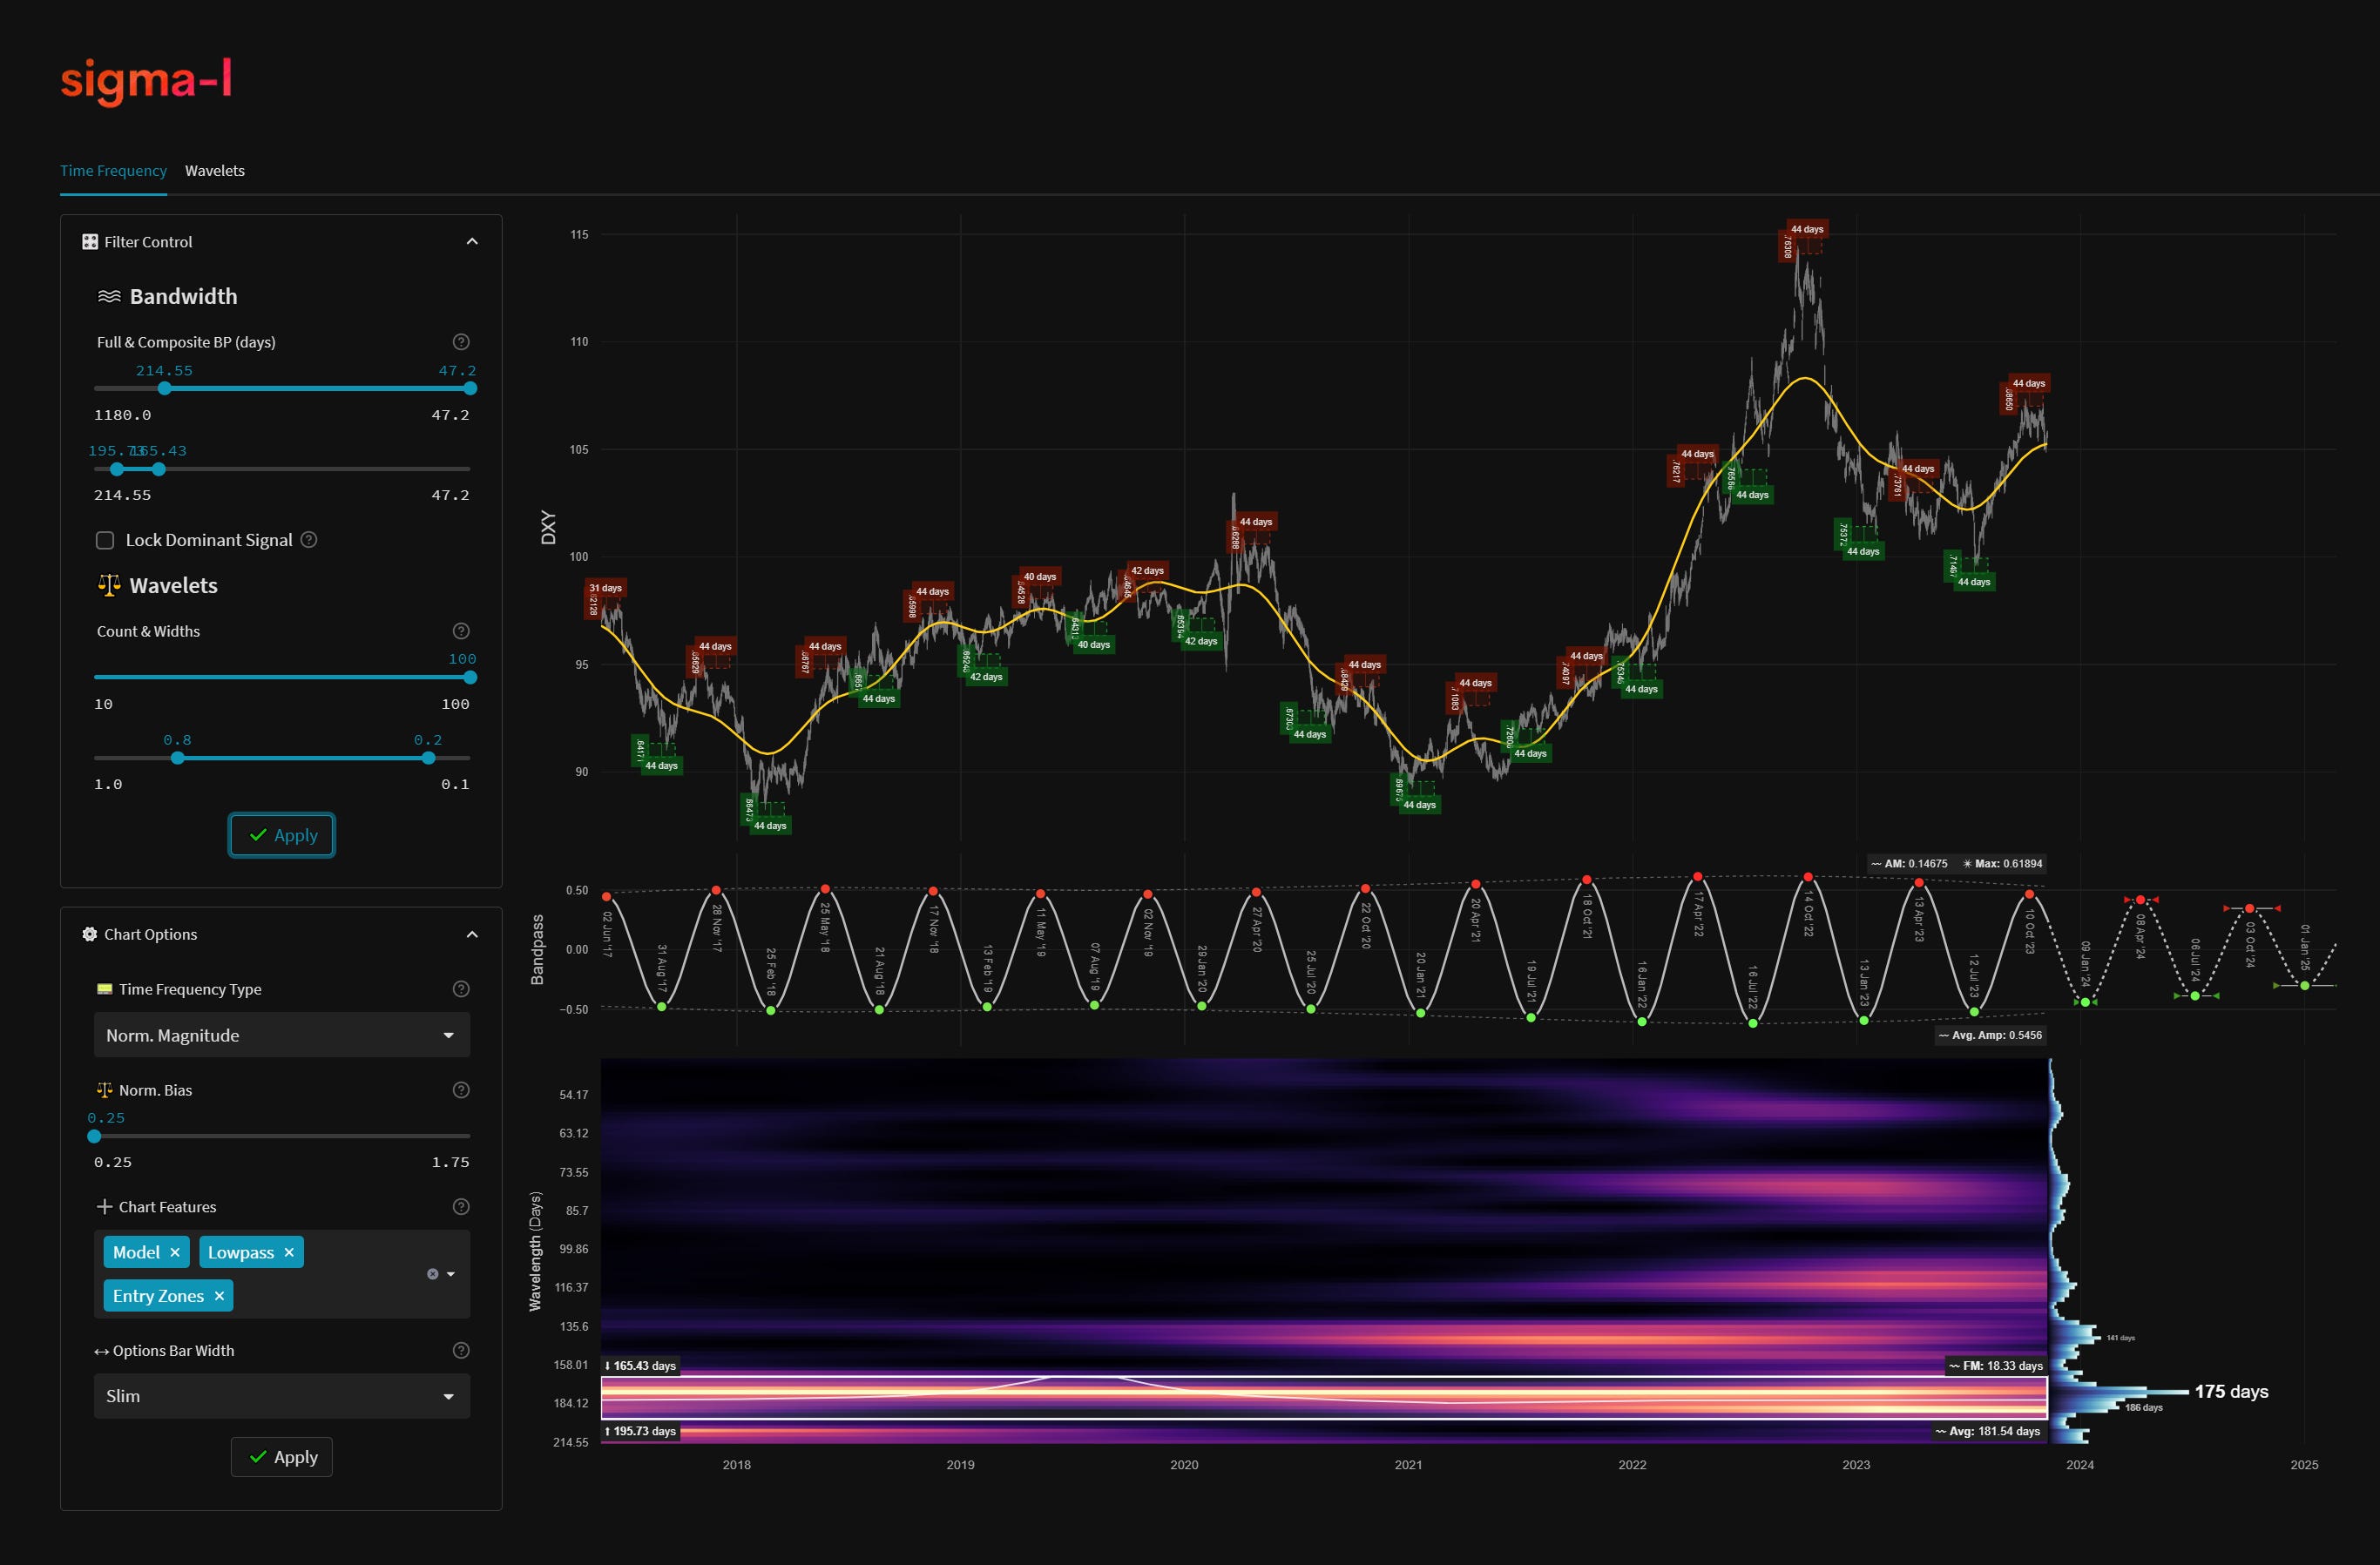The image size is (2380, 1565).
Task: Click the 195.73 days band label
Action: coord(641,1431)
